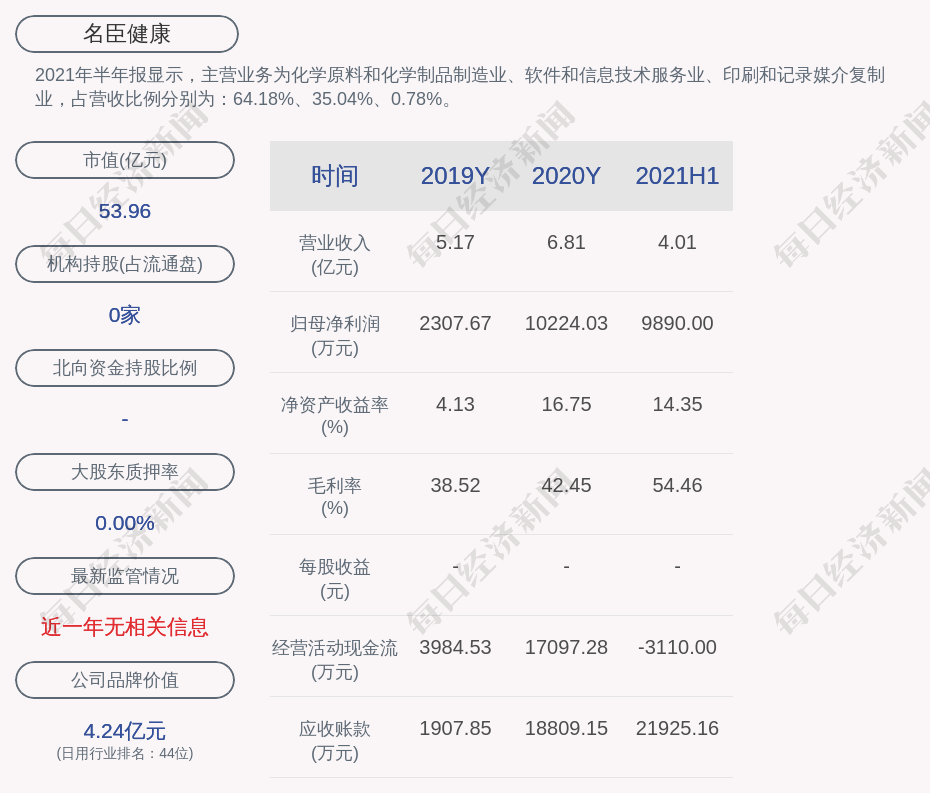This screenshot has height=793, width=930.
Task: Select market value figure 53.96
Action: coord(125,211)
